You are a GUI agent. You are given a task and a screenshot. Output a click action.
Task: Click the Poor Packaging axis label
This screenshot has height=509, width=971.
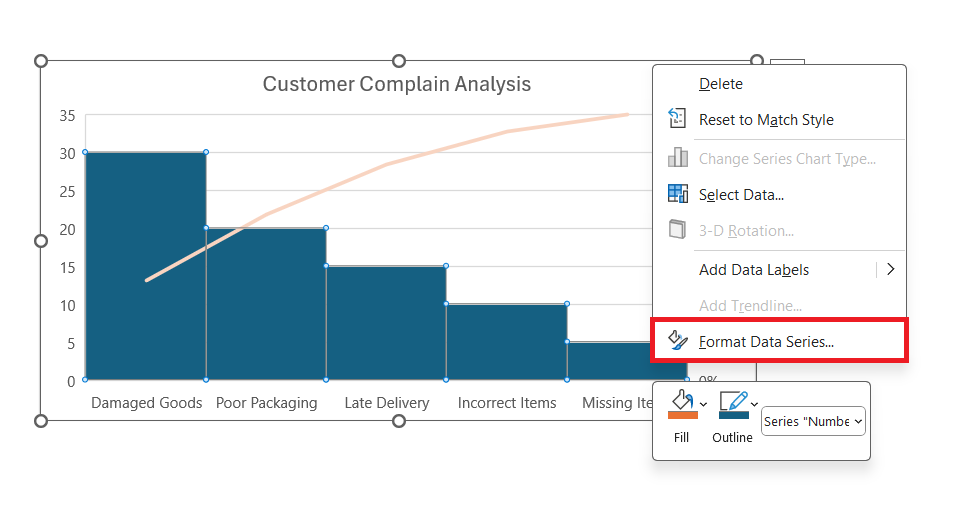pyautogui.click(x=266, y=402)
